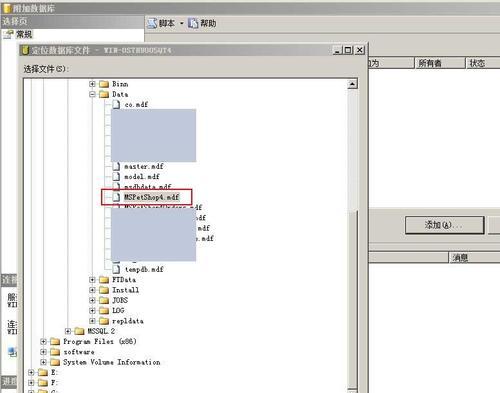
Task: Select the repldata folder
Action: [128, 321]
